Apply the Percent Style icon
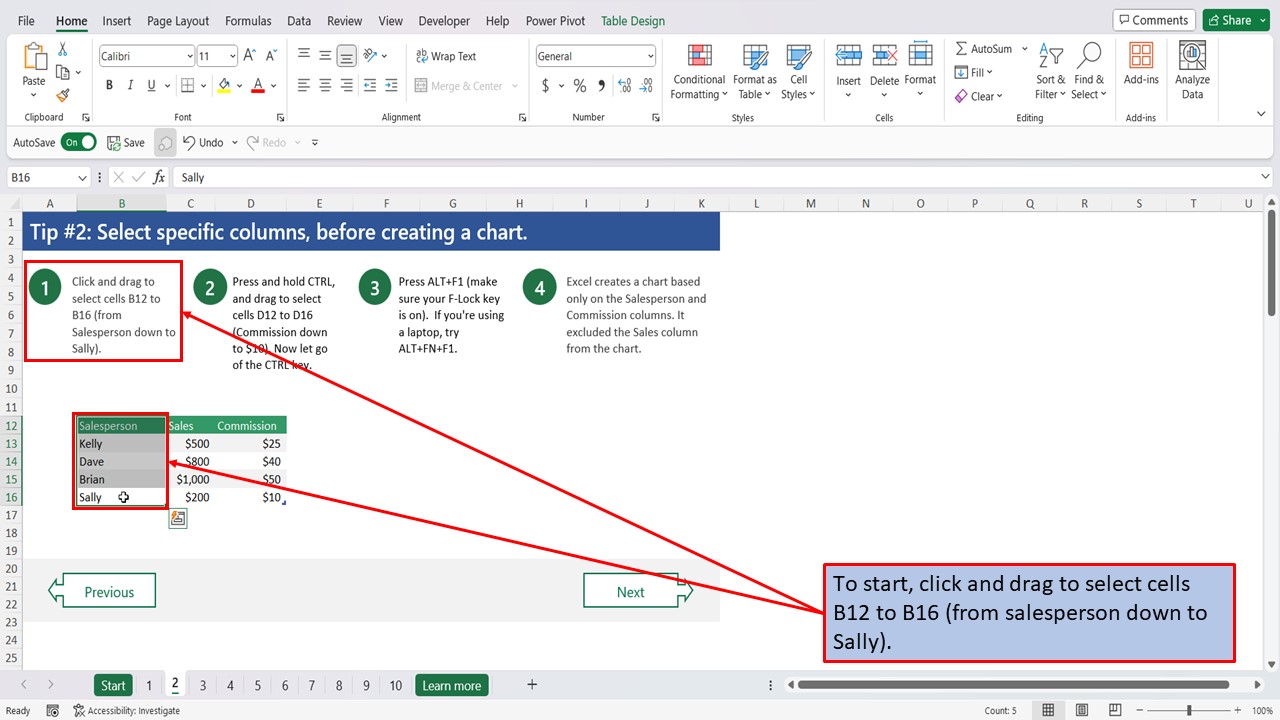1280x720 pixels. 579,86
